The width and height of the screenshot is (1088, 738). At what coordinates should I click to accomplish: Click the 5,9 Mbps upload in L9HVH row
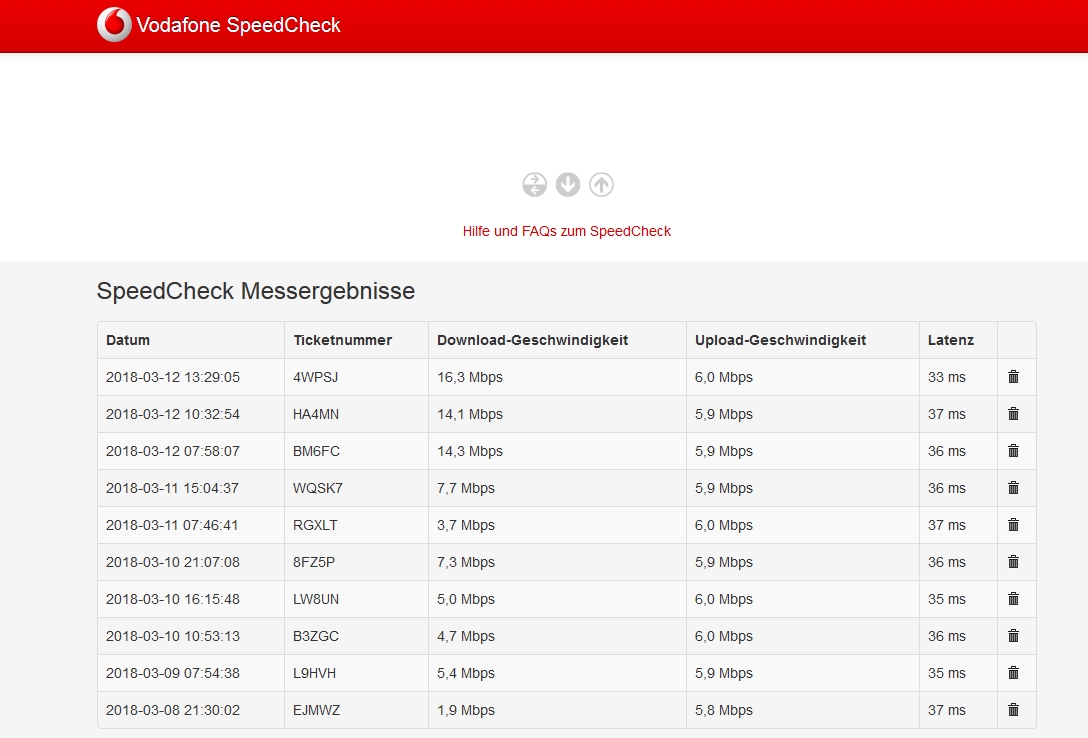pos(724,673)
